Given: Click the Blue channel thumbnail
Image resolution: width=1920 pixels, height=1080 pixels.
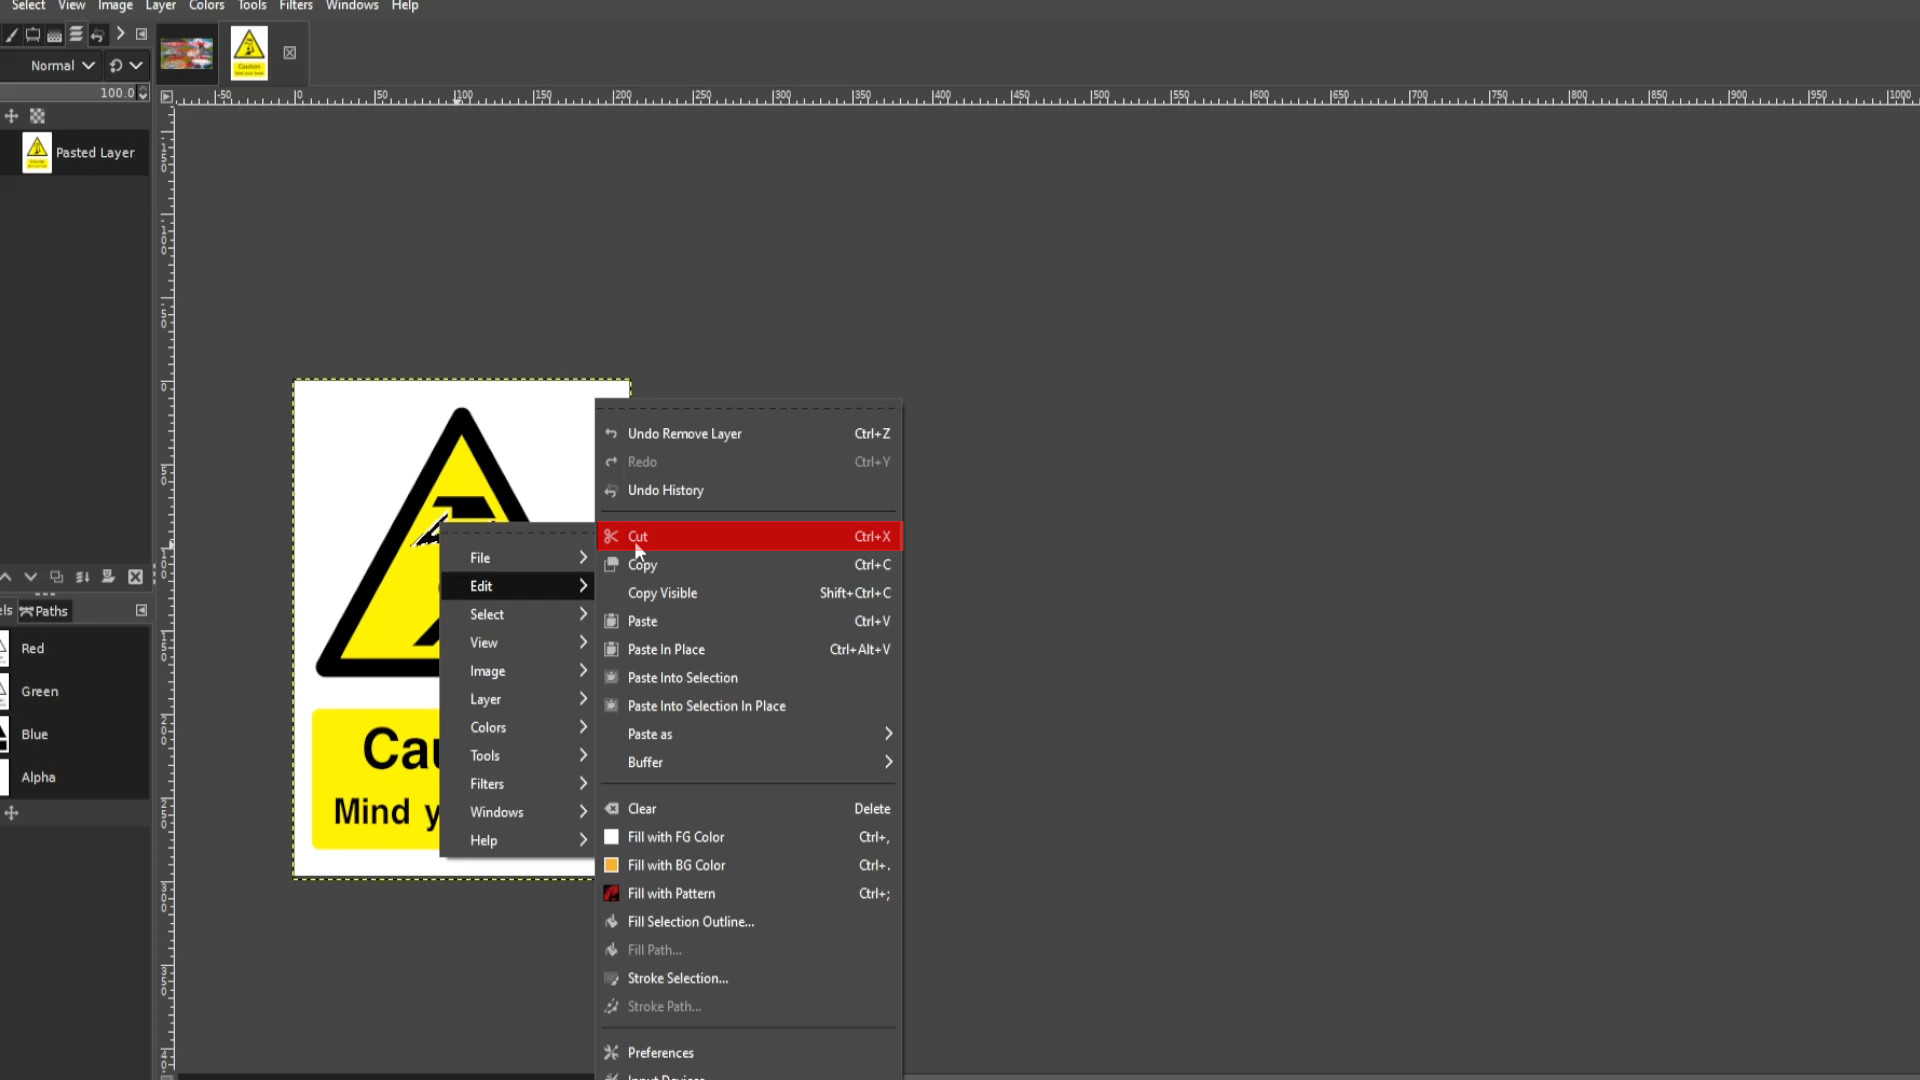Looking at the screenshot, I should pos(4,734).
